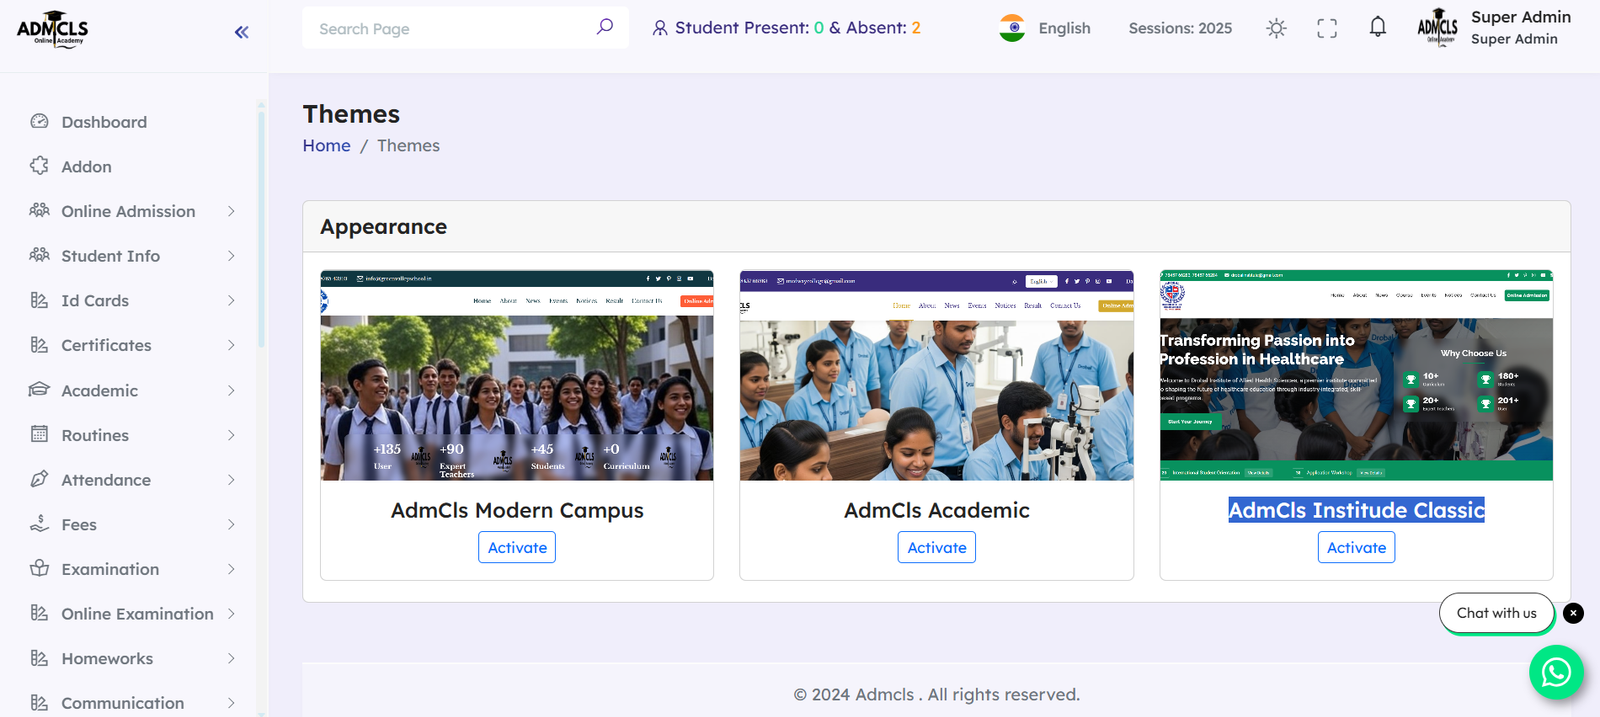Viewport: 1600px width, 717px height.
Task: Click the India flag language icon
Action: 1012,28
